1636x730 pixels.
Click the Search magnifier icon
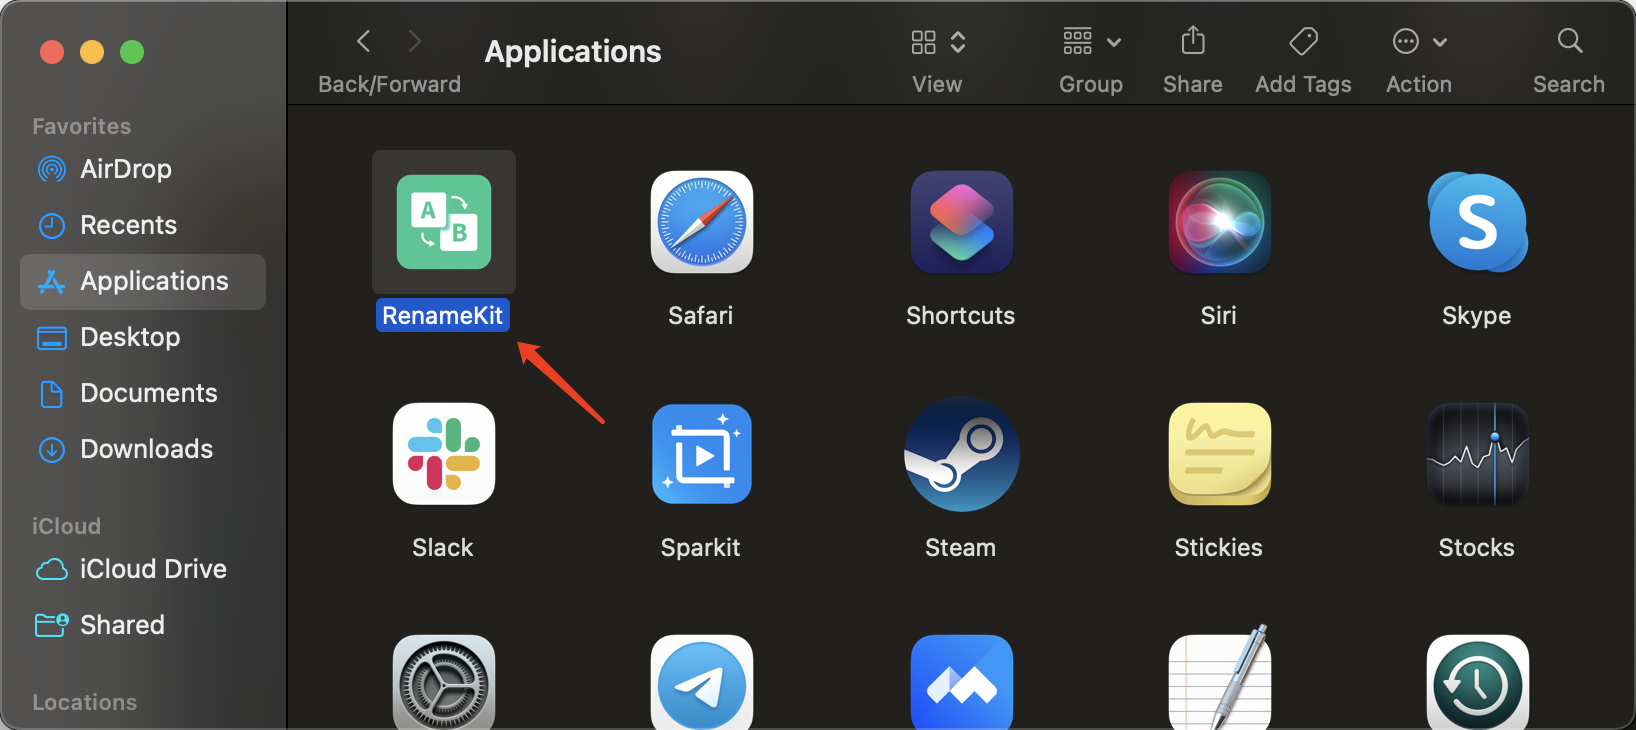[1570, 41]
